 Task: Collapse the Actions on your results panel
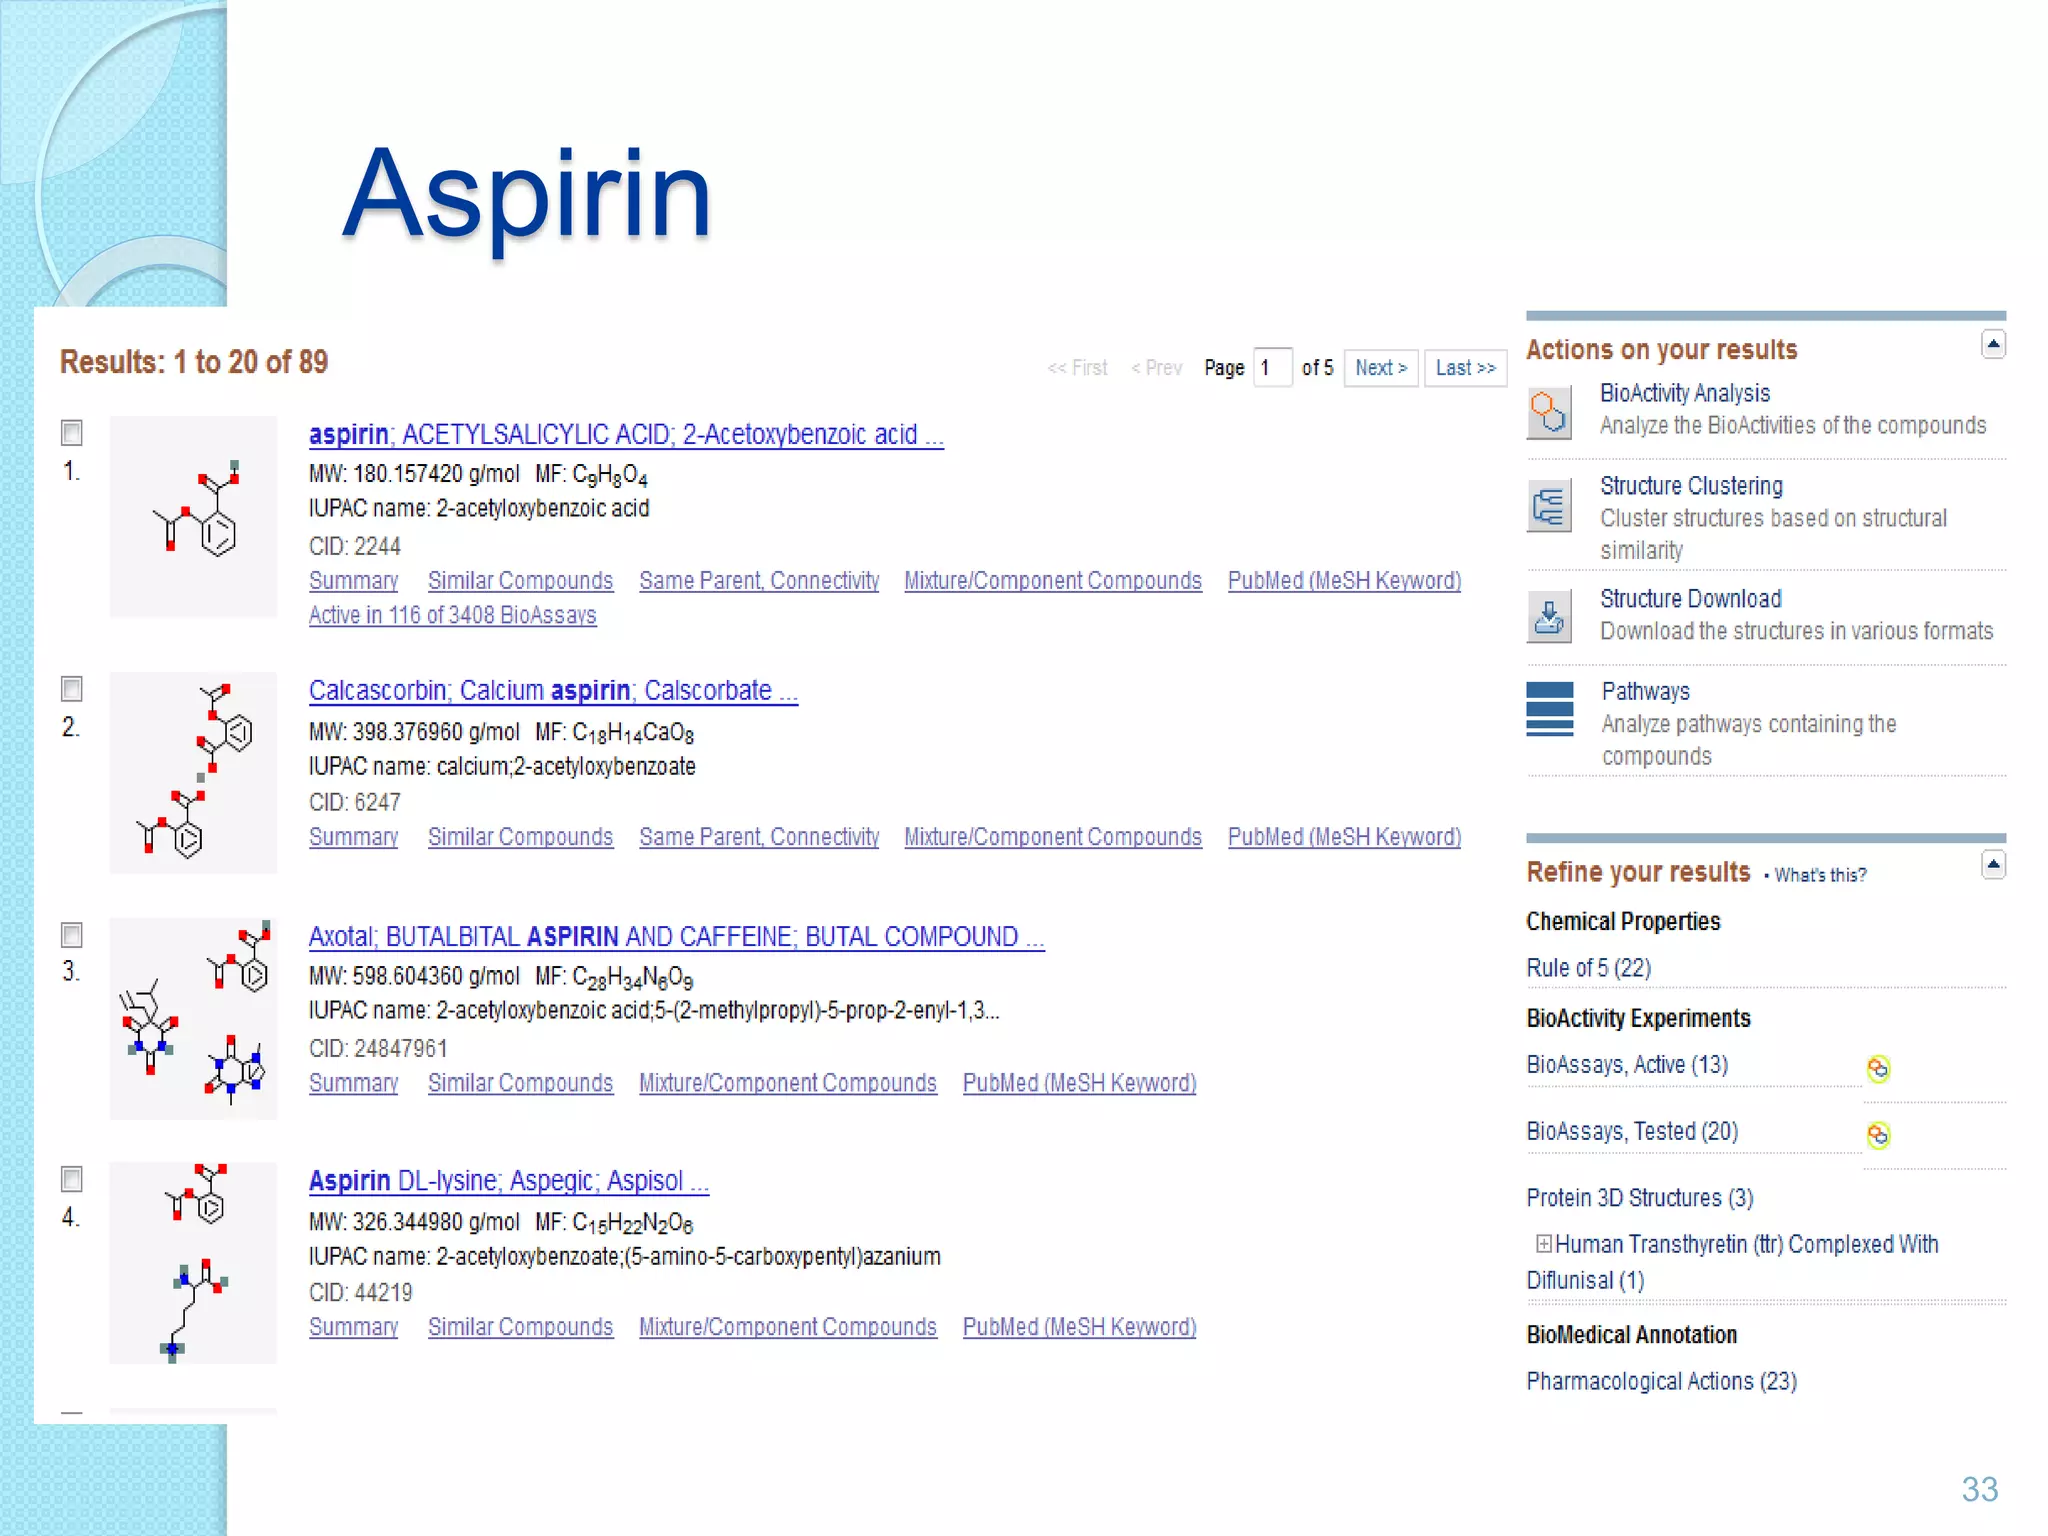(1992, 345)
